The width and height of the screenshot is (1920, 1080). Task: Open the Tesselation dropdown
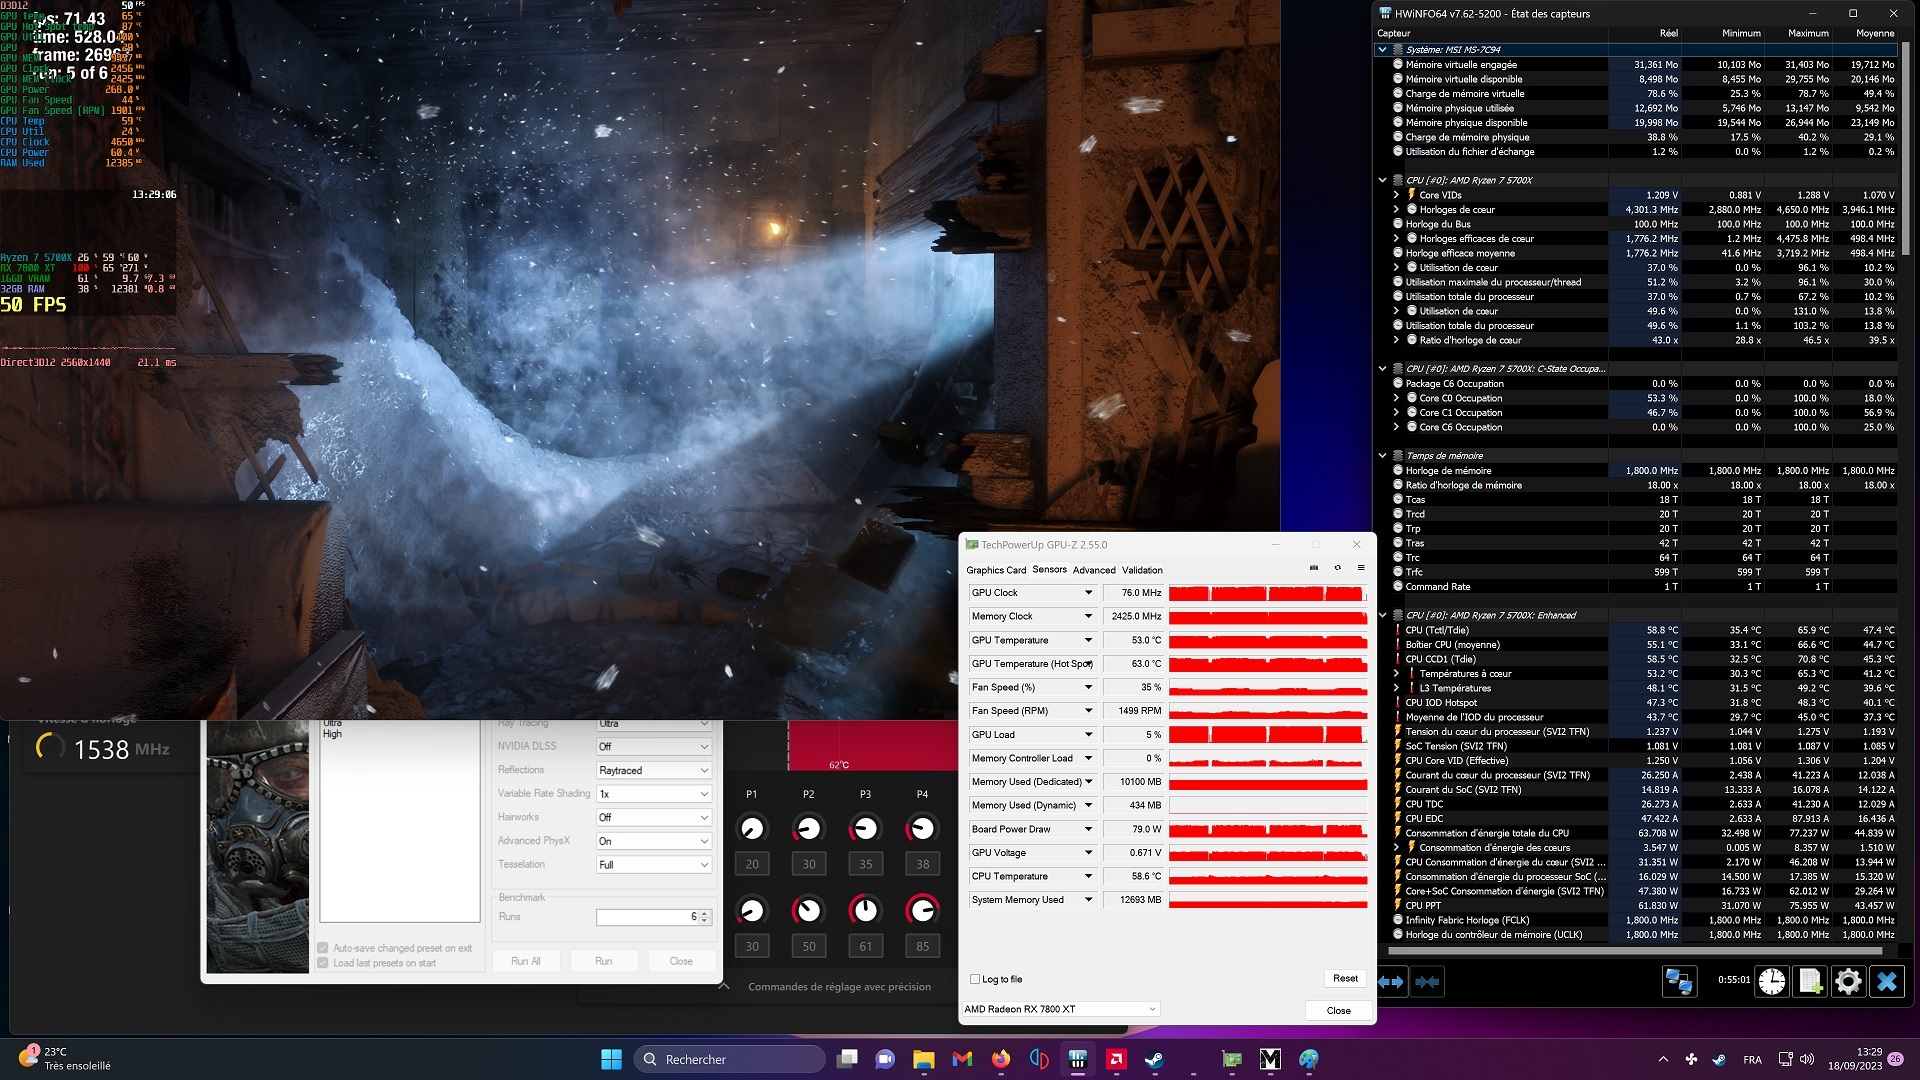pyautogui.click(x=654, y=865)
